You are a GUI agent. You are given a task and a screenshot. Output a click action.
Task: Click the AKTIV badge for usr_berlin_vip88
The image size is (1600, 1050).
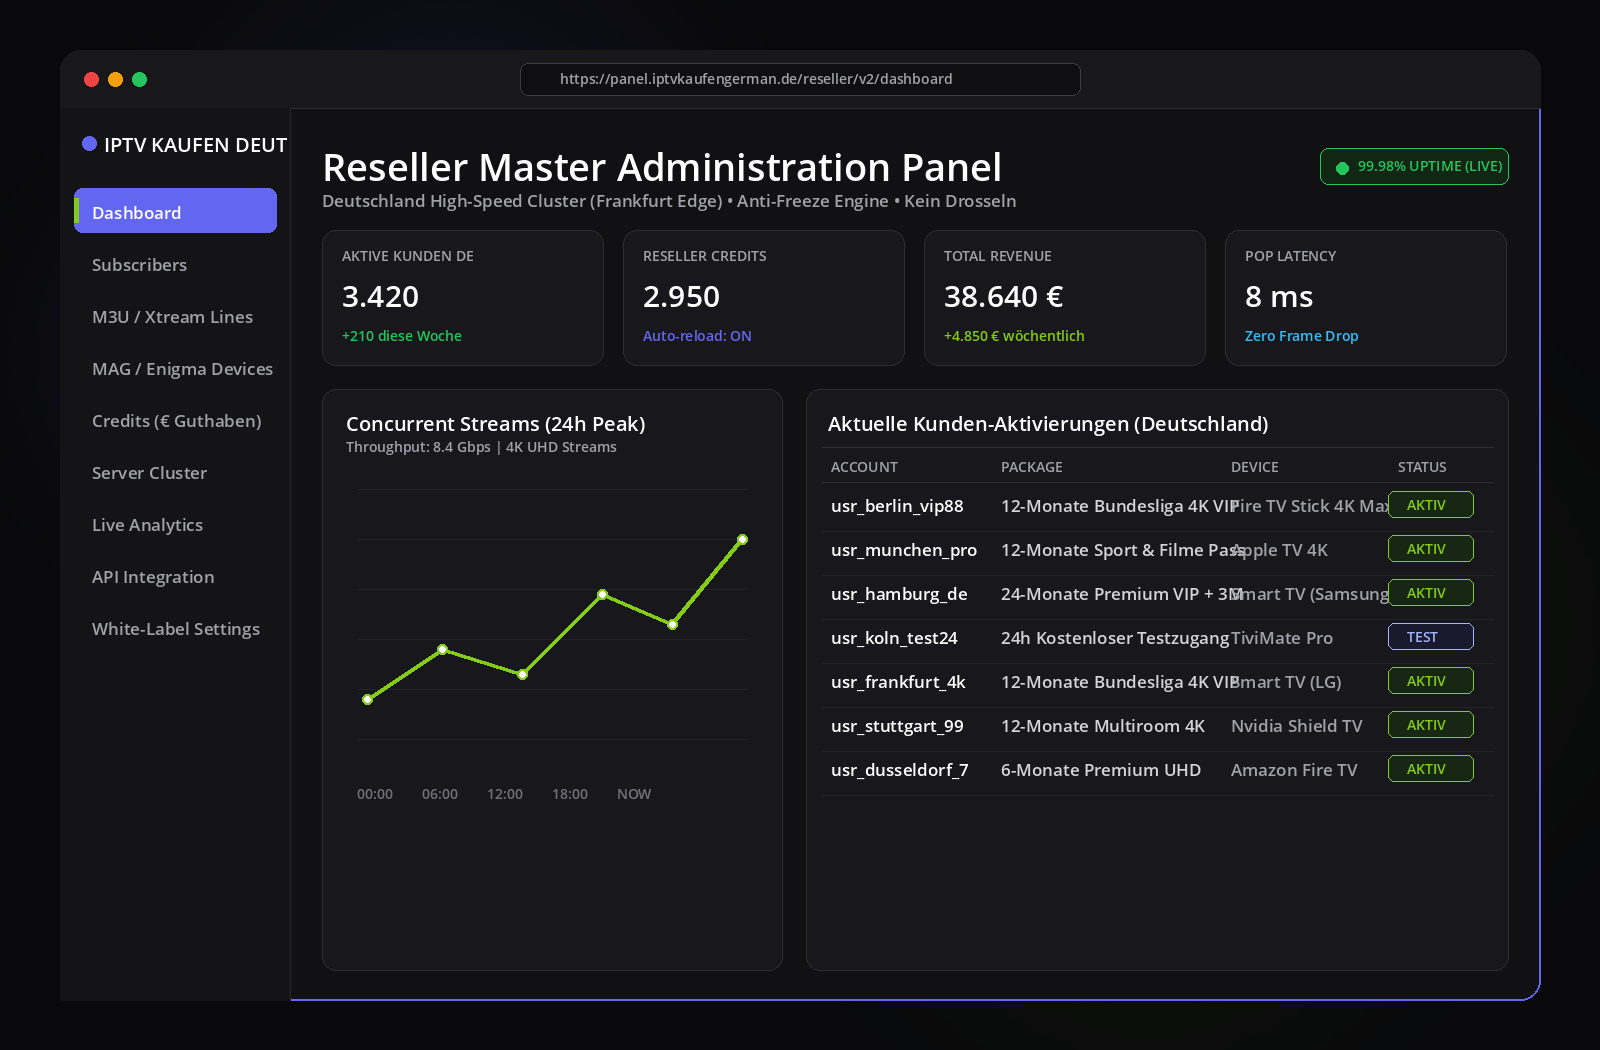[1430, 505]
